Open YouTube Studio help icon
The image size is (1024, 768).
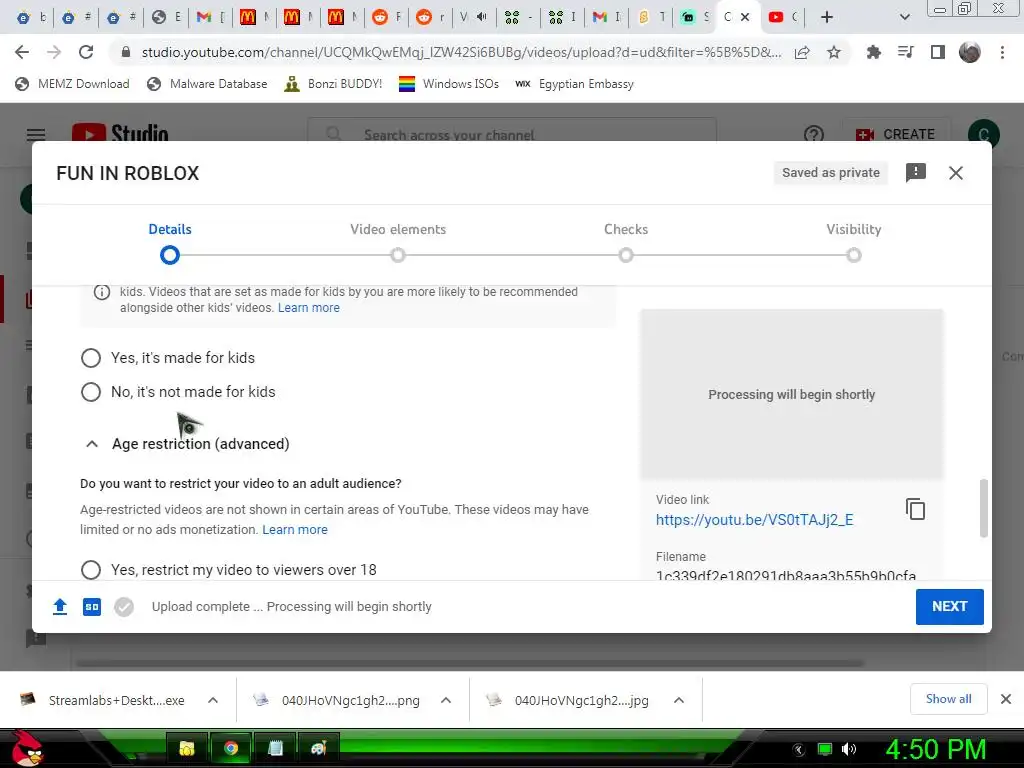coord(814,135)
